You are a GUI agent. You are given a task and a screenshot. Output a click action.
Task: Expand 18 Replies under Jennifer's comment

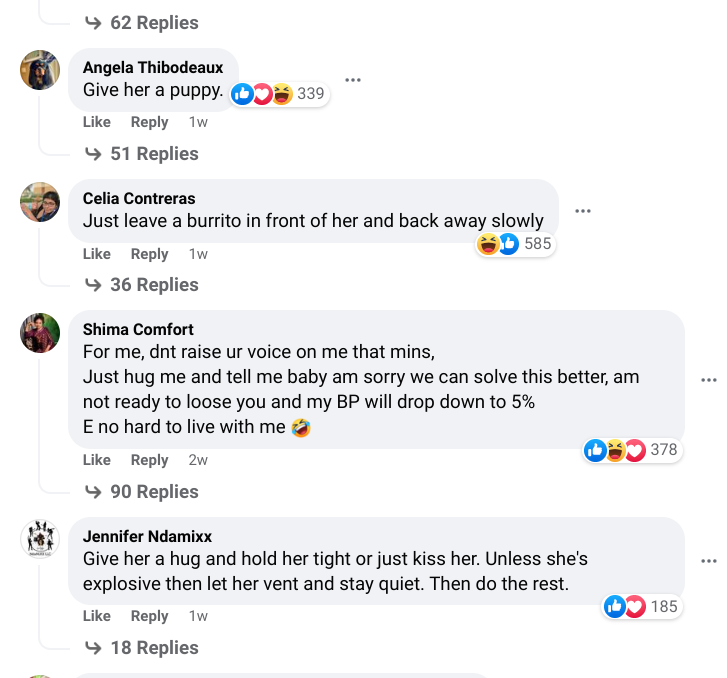[142, 648]
